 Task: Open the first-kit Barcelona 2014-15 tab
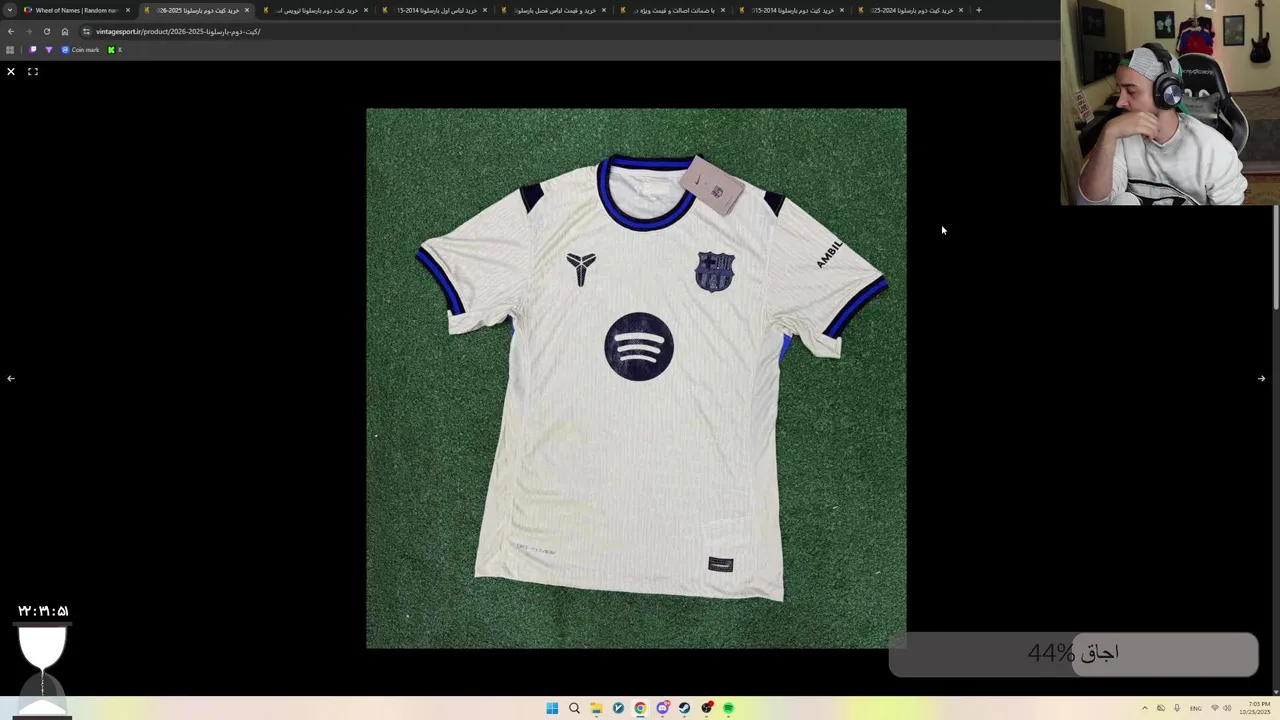point(435,10)
